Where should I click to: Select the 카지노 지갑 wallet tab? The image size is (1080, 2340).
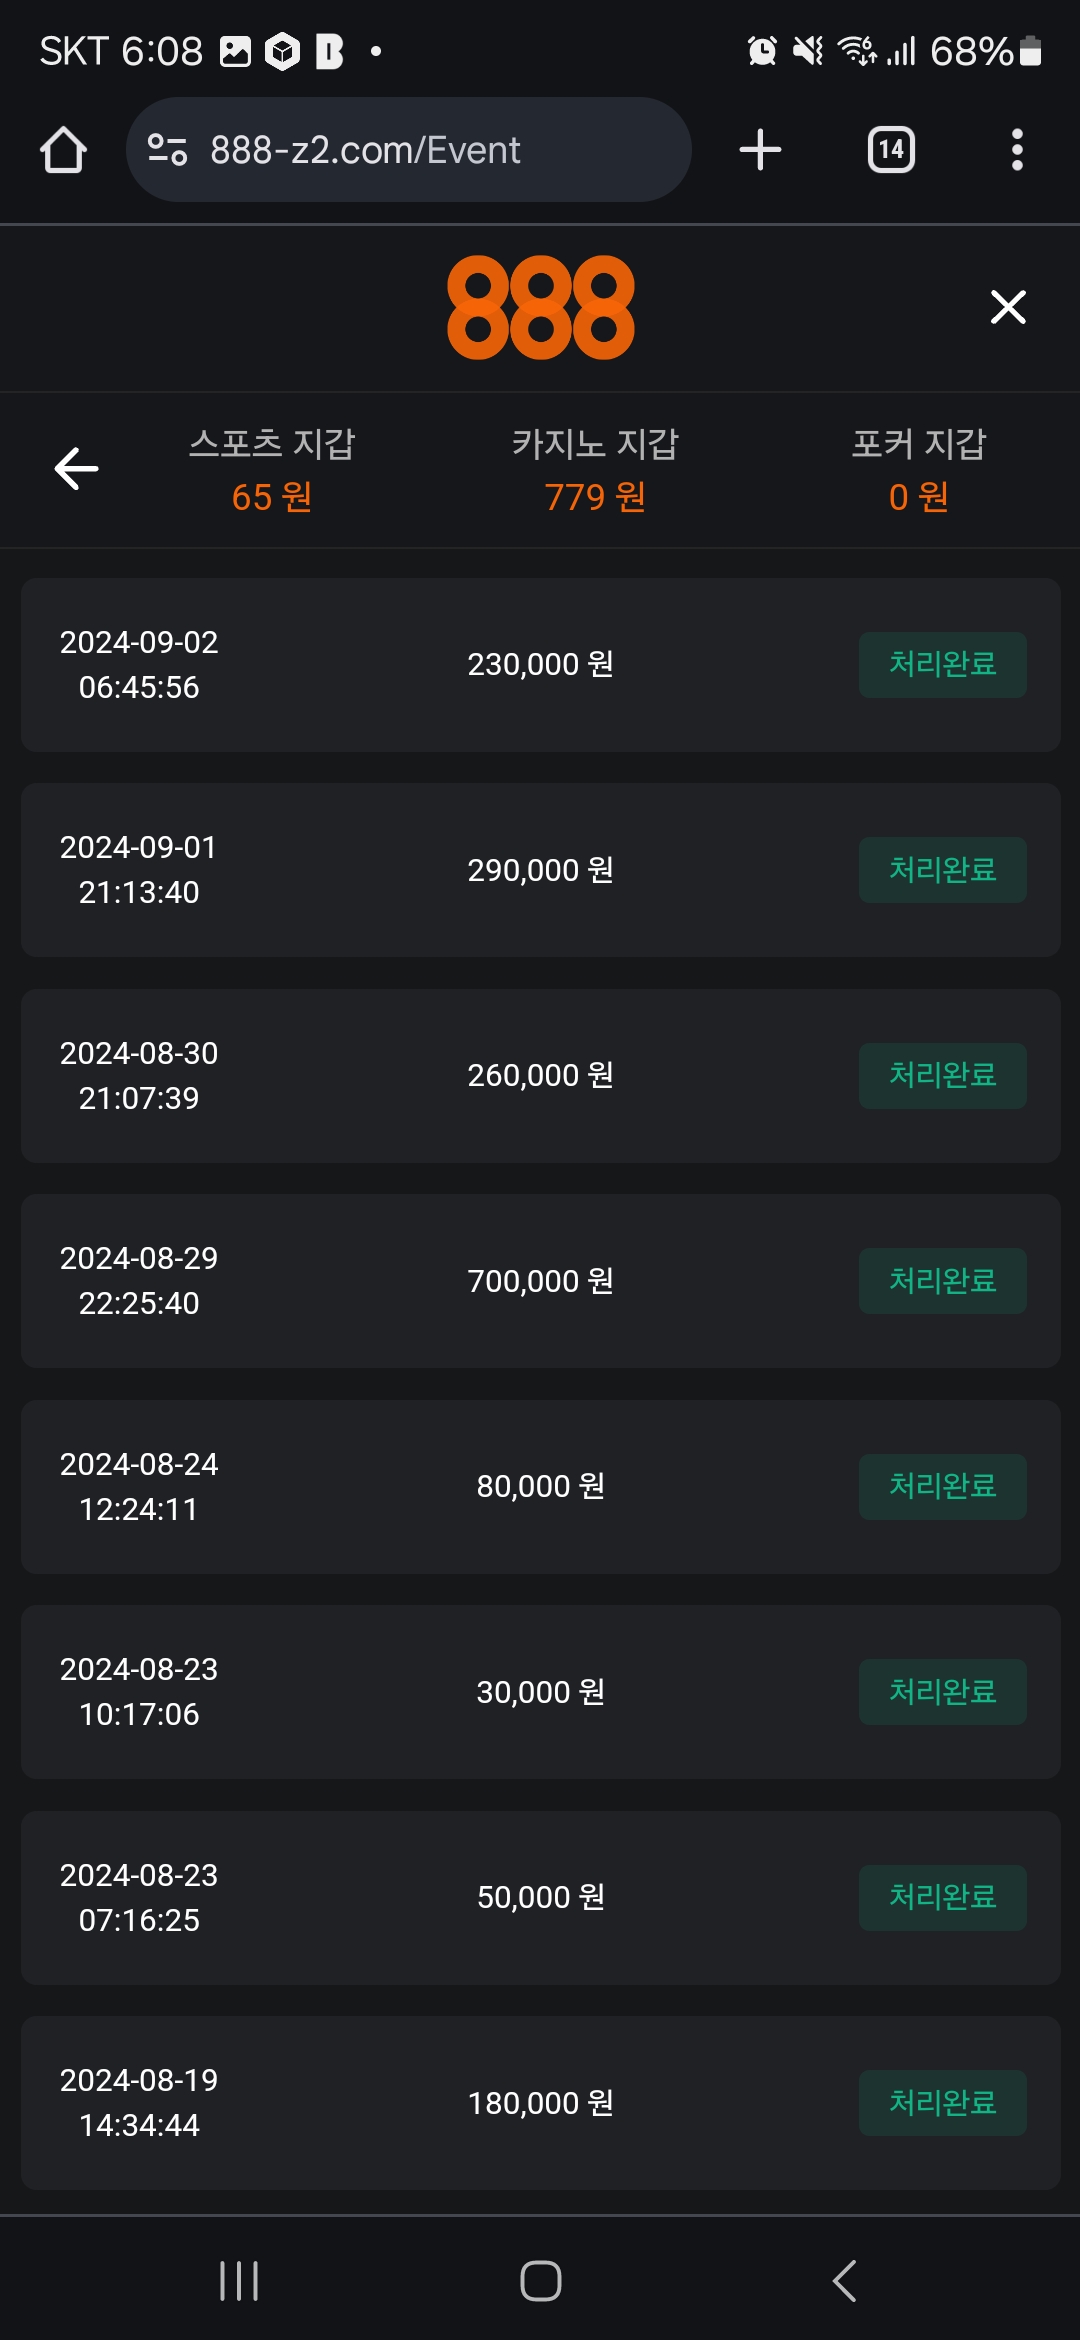(x=595, y=469)
